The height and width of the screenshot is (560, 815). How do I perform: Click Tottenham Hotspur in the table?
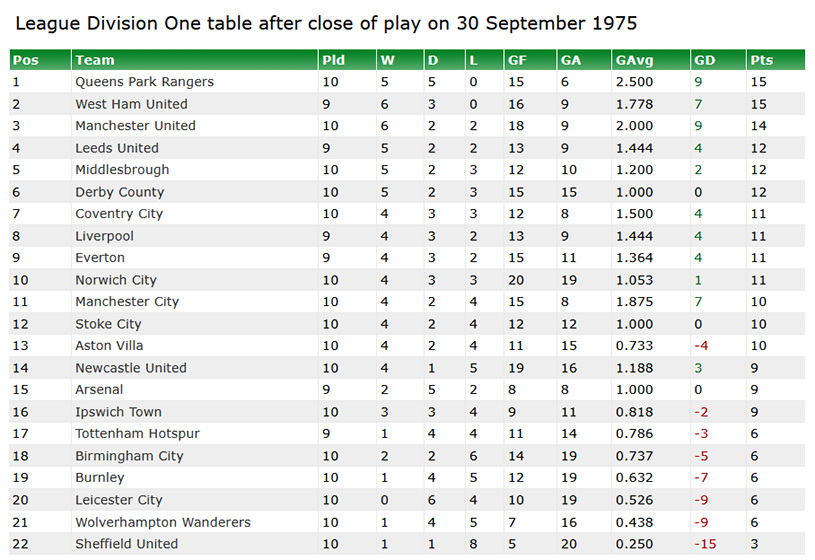click(137, 434)
